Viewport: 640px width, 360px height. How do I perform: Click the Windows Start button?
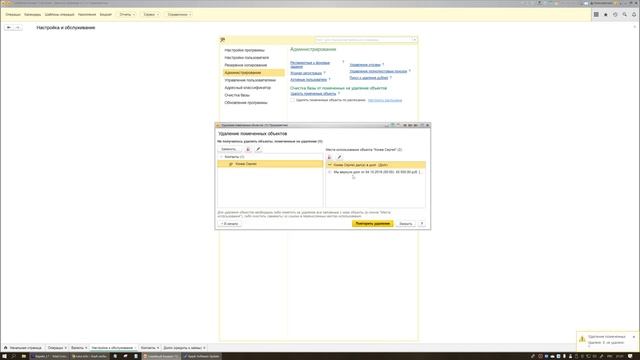click(4, 356)
